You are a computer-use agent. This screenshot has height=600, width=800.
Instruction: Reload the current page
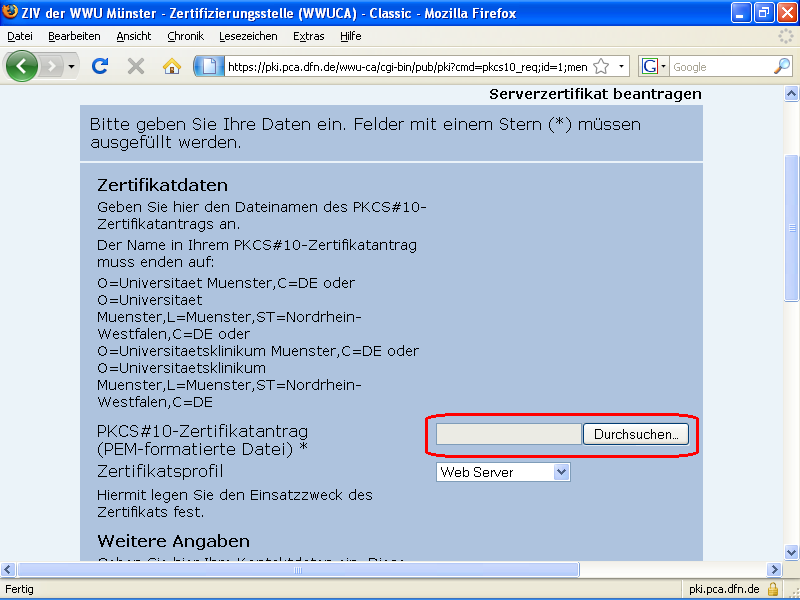pyautogui.click(x=100, y=66)
